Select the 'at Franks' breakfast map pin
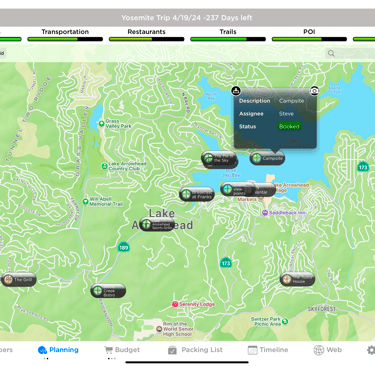Screen dimensions: 375x366 [197, 194]
